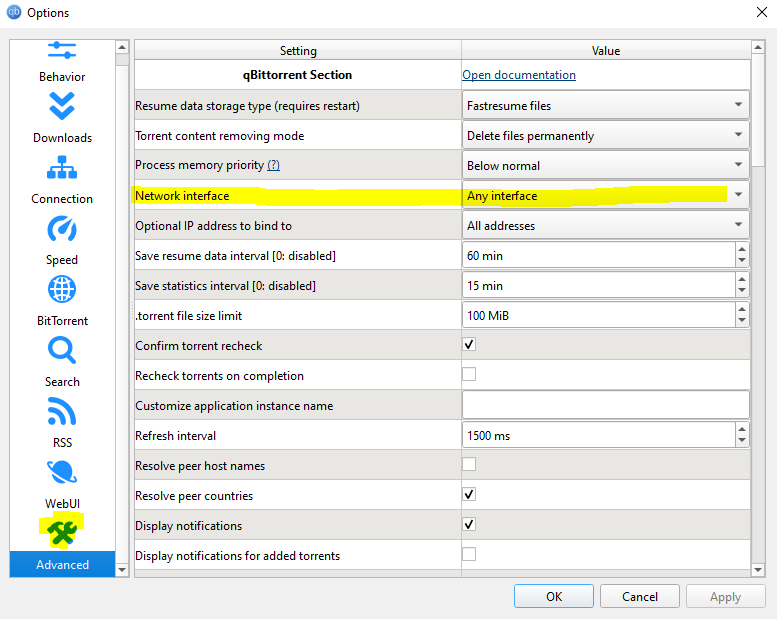Open the BitTorrent globe icon

tap(62, 289)
